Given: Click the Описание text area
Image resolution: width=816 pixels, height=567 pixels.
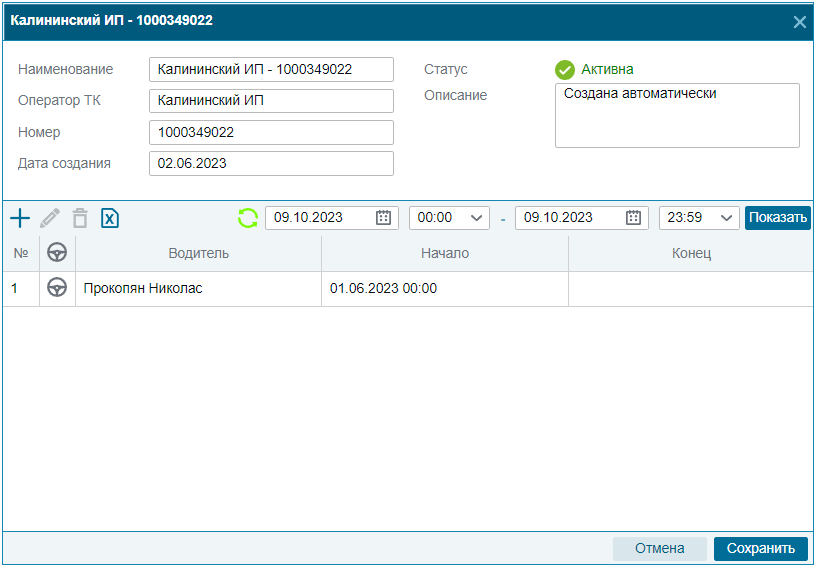Looking at the screenshot, I should pos(677,115).
